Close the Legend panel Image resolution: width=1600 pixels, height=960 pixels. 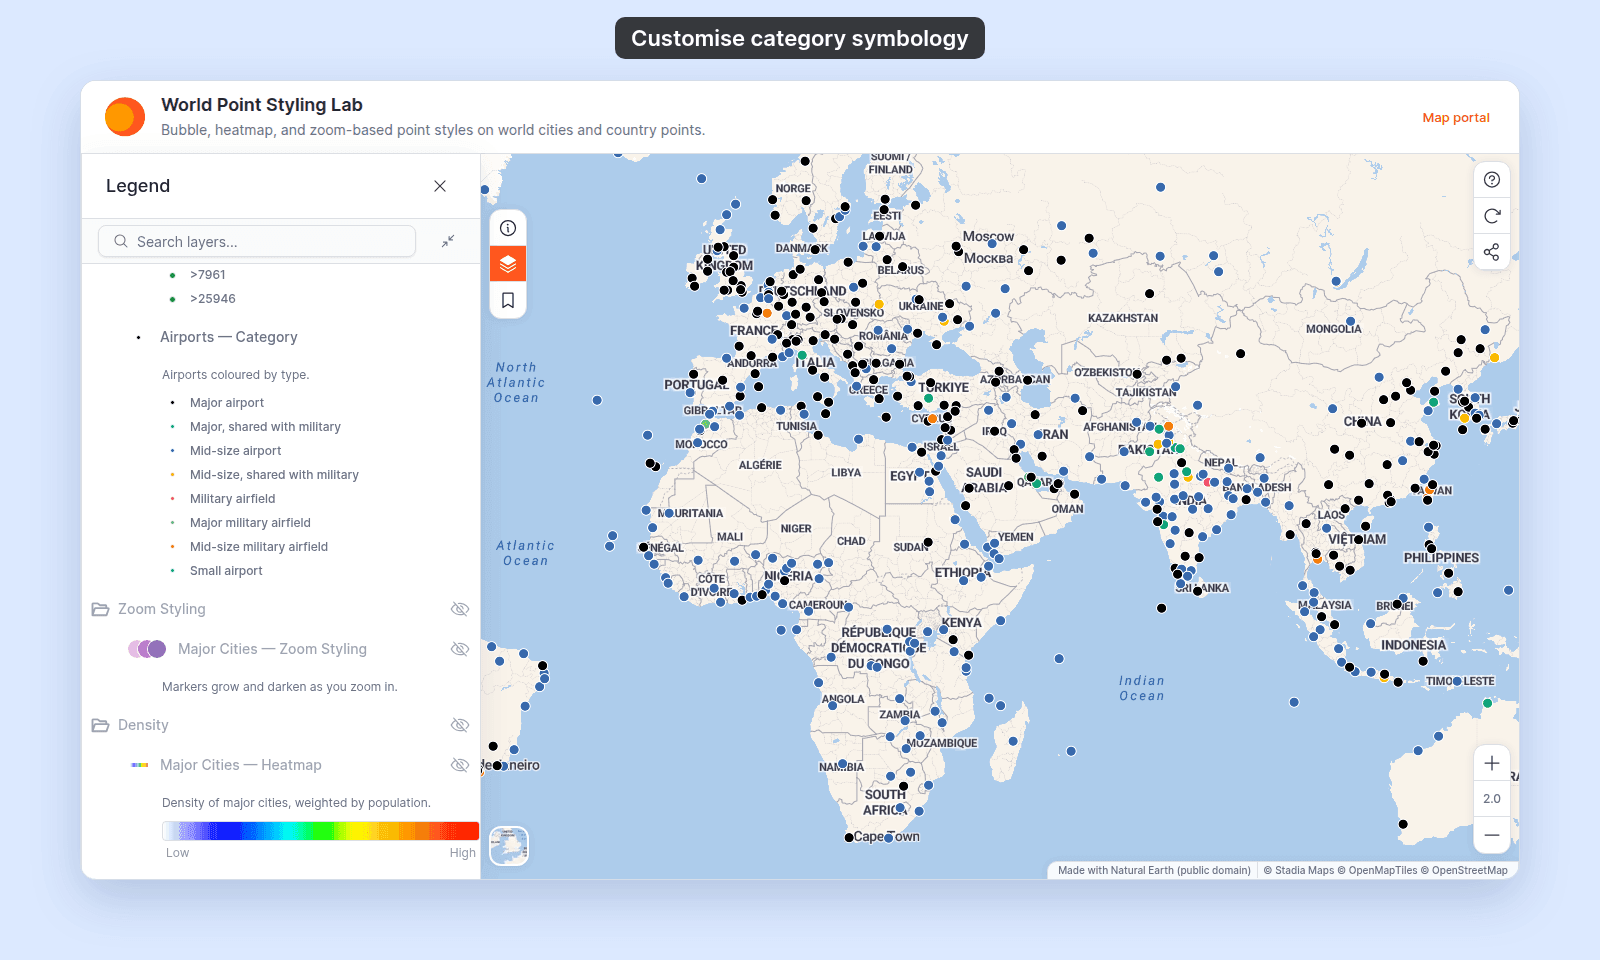440,186
